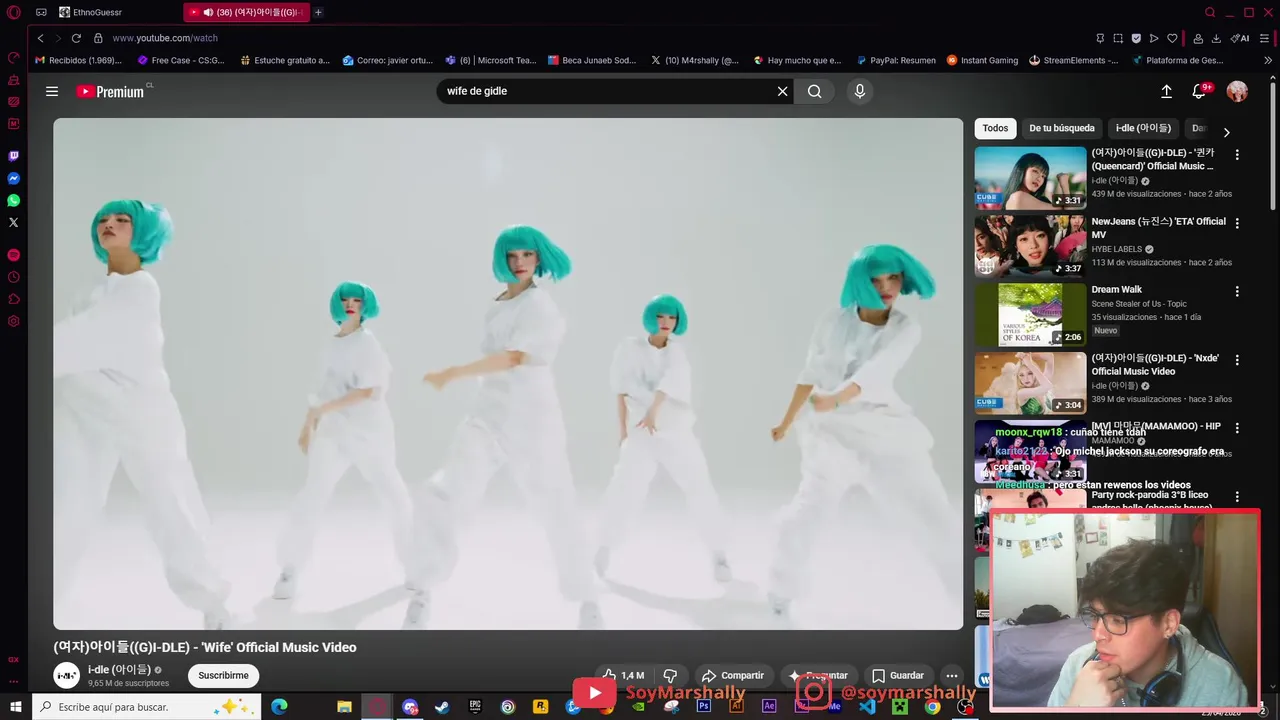Open options for the Queencard video

(1237, 155)
